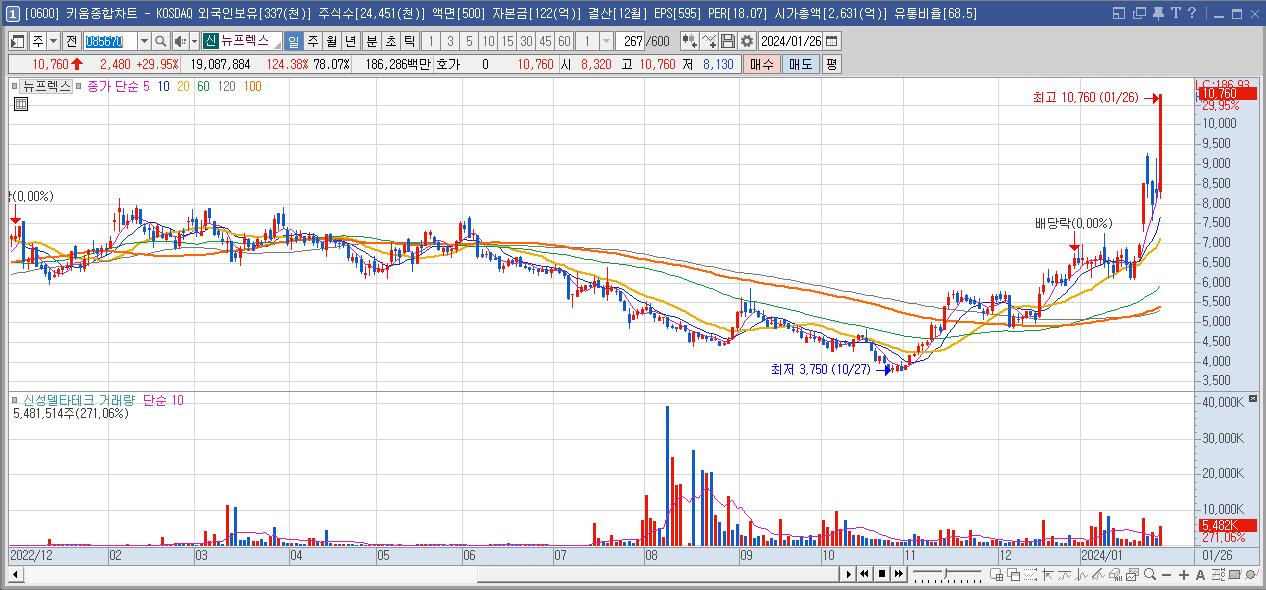Expand the dropdown next to the speaker icon
This screenshot has height=590, width=1266.
tap(193, 41)
